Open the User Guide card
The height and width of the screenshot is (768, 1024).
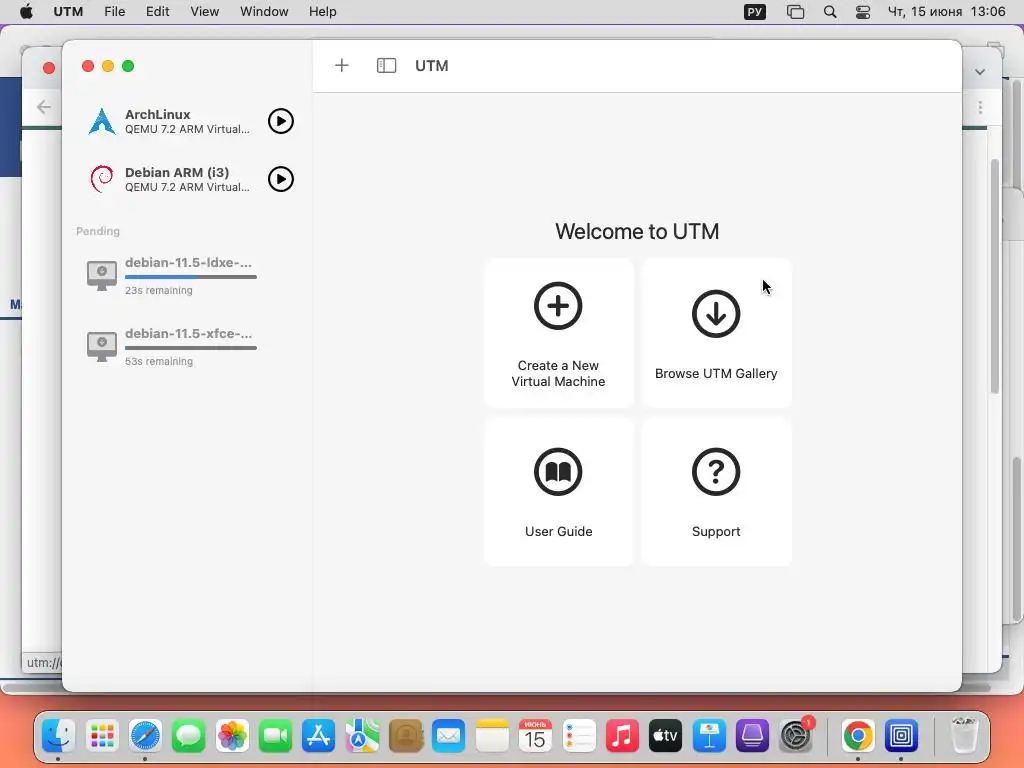(558, 492)
